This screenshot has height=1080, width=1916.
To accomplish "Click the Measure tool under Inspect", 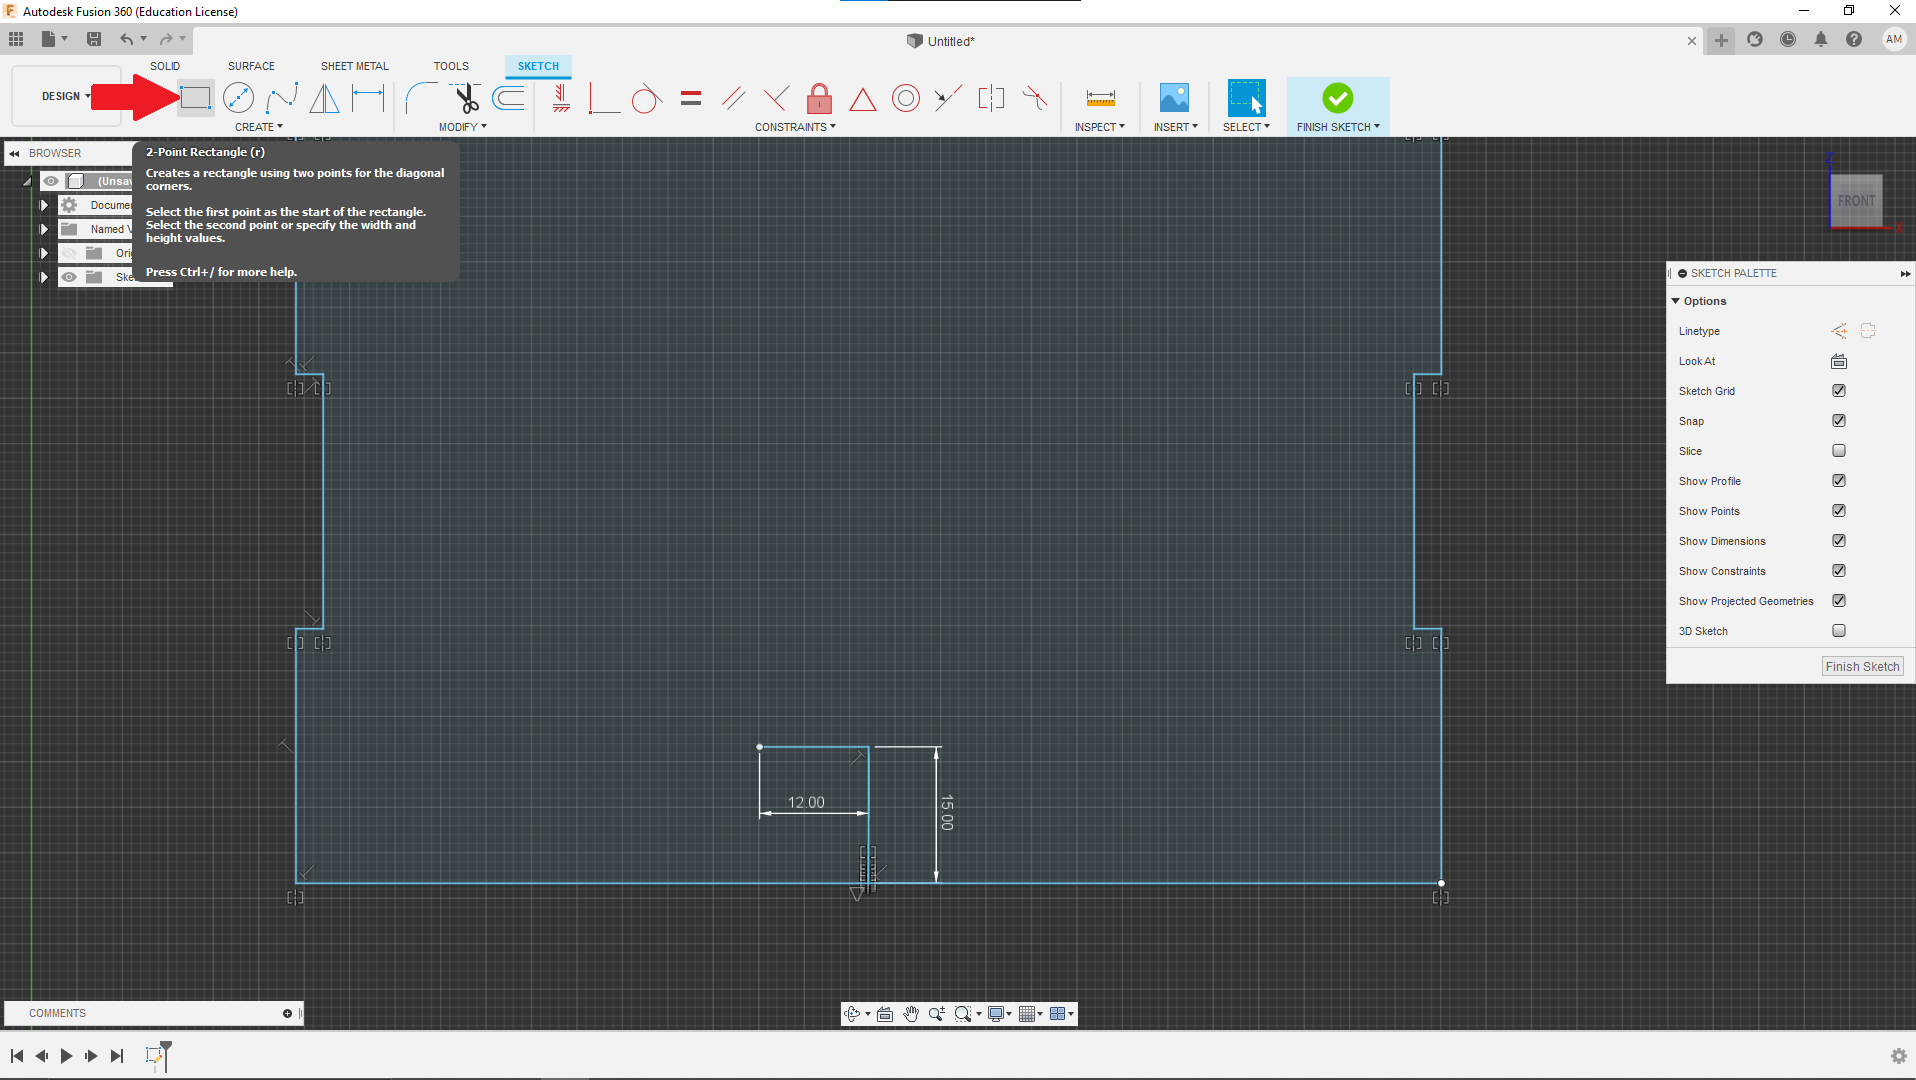I will pyautogui.click(x=1100, y=98).
